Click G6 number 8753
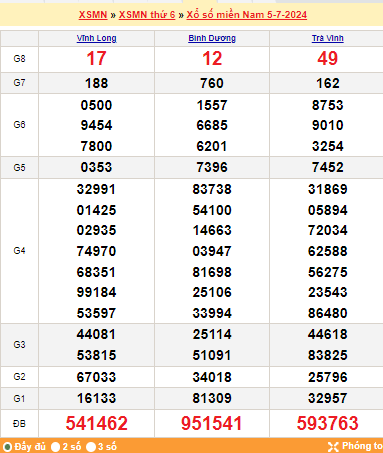This screenshot has height=453, width=383. pos(328,105)
